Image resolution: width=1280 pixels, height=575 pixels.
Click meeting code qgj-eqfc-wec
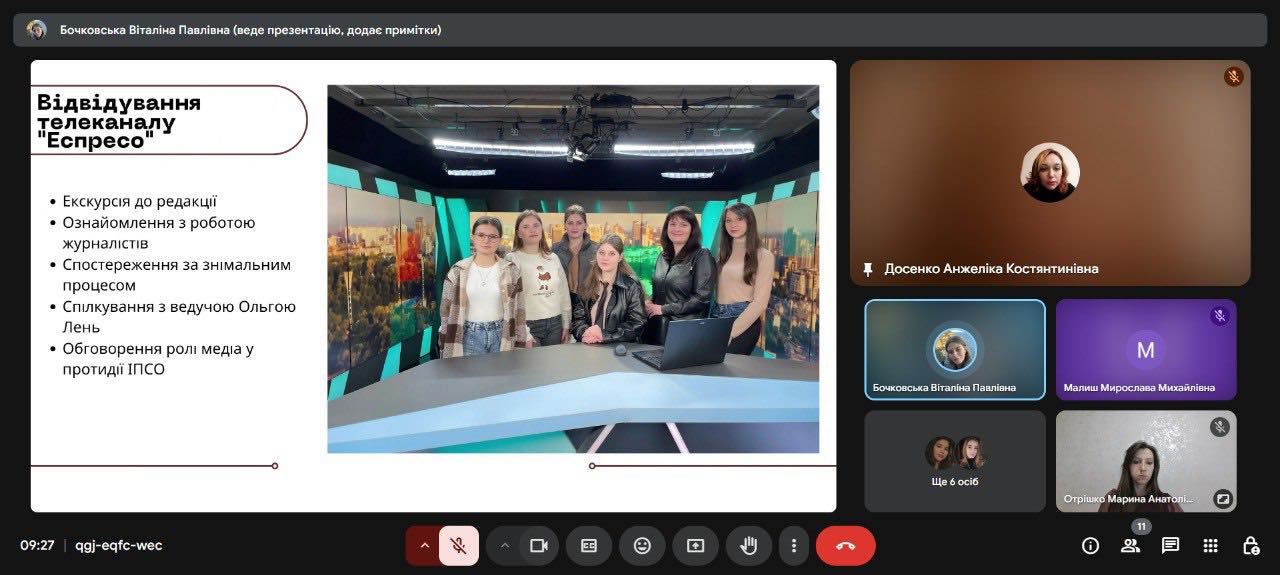click(x=119, y=546)
